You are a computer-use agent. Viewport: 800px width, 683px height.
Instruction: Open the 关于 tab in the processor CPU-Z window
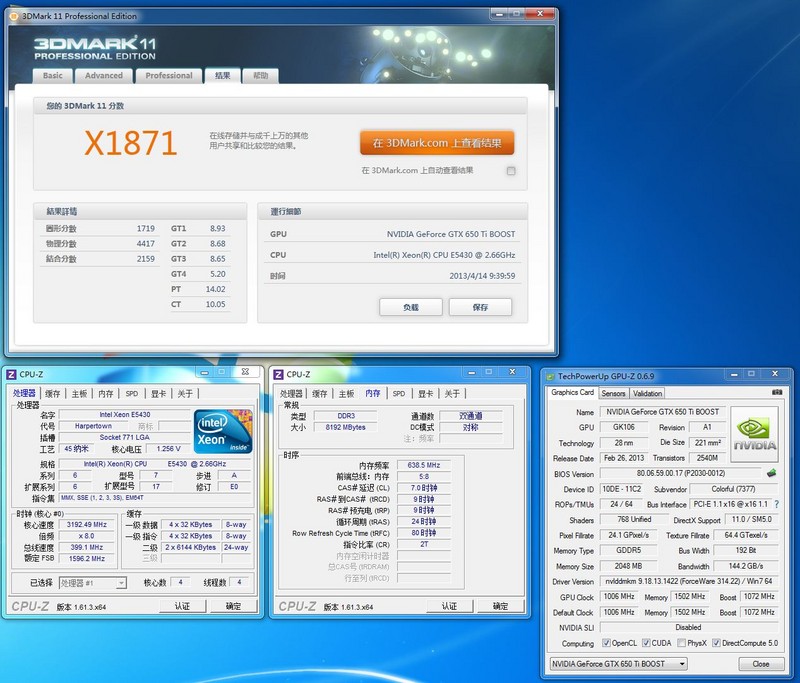coord(185,394)
